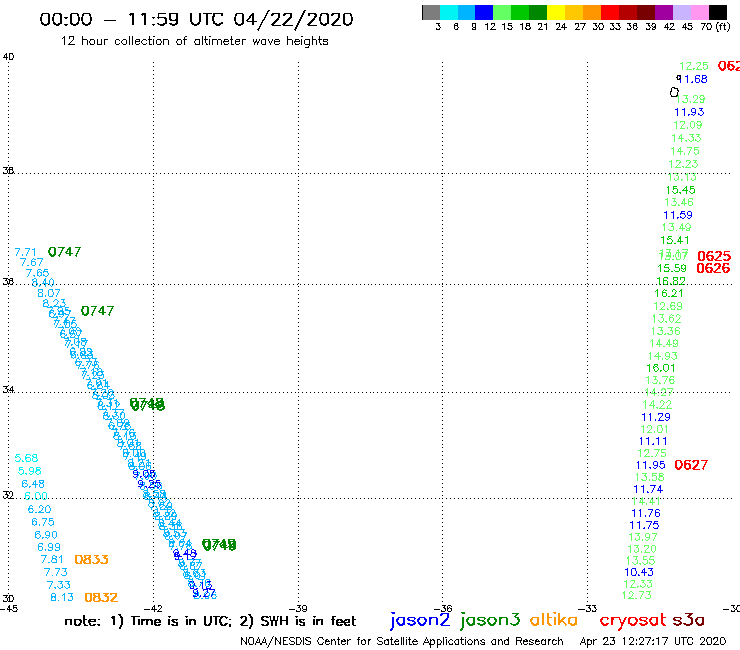The height and width of the screenshot is (650, 740).
Task: Click the latitude label 40
Action: coord(8,57)
